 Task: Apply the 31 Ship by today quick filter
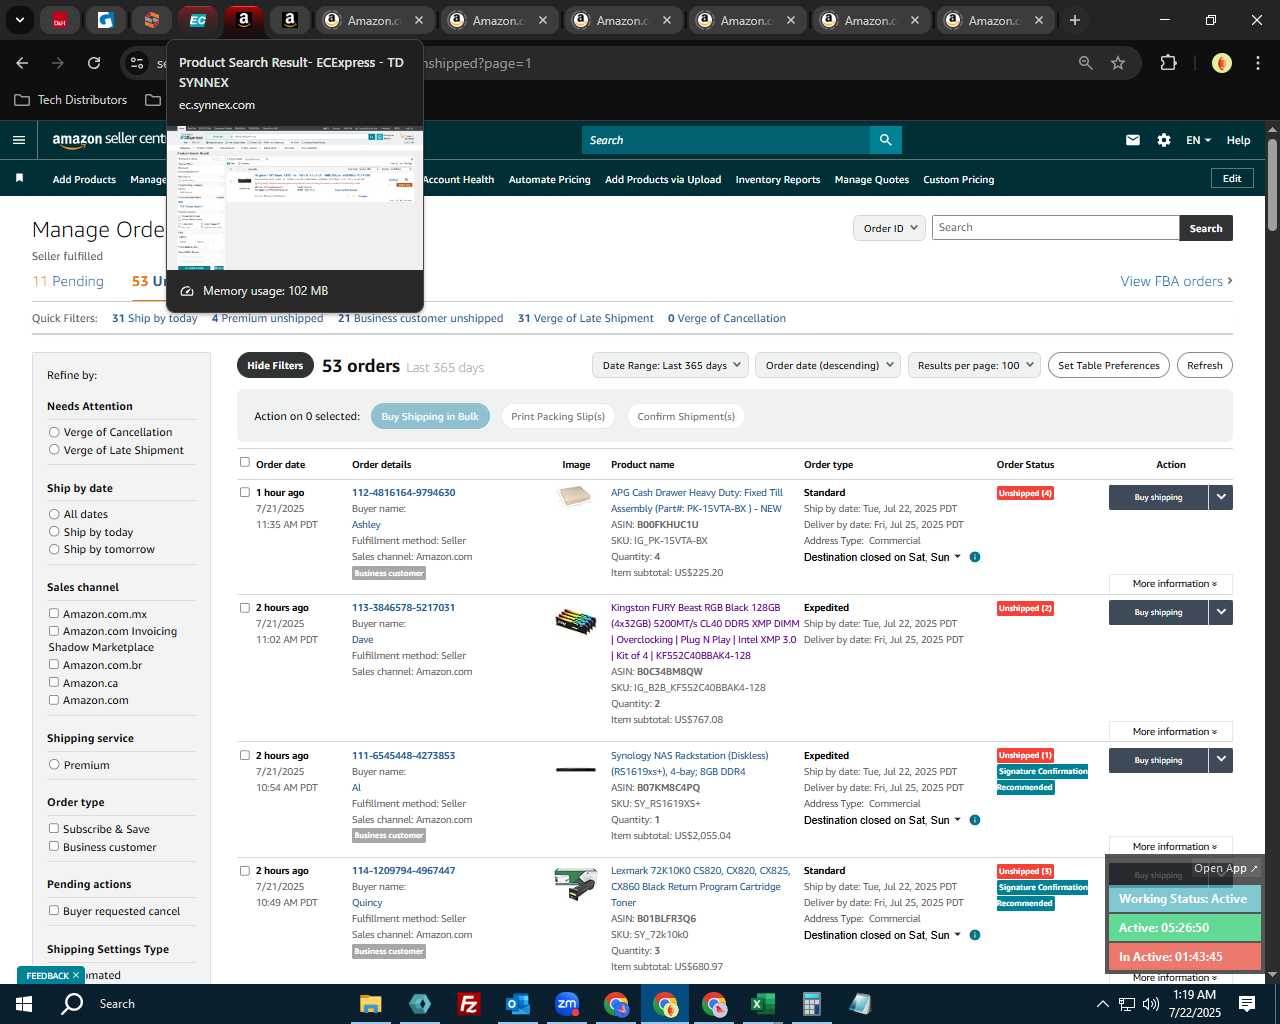point(155,318)
